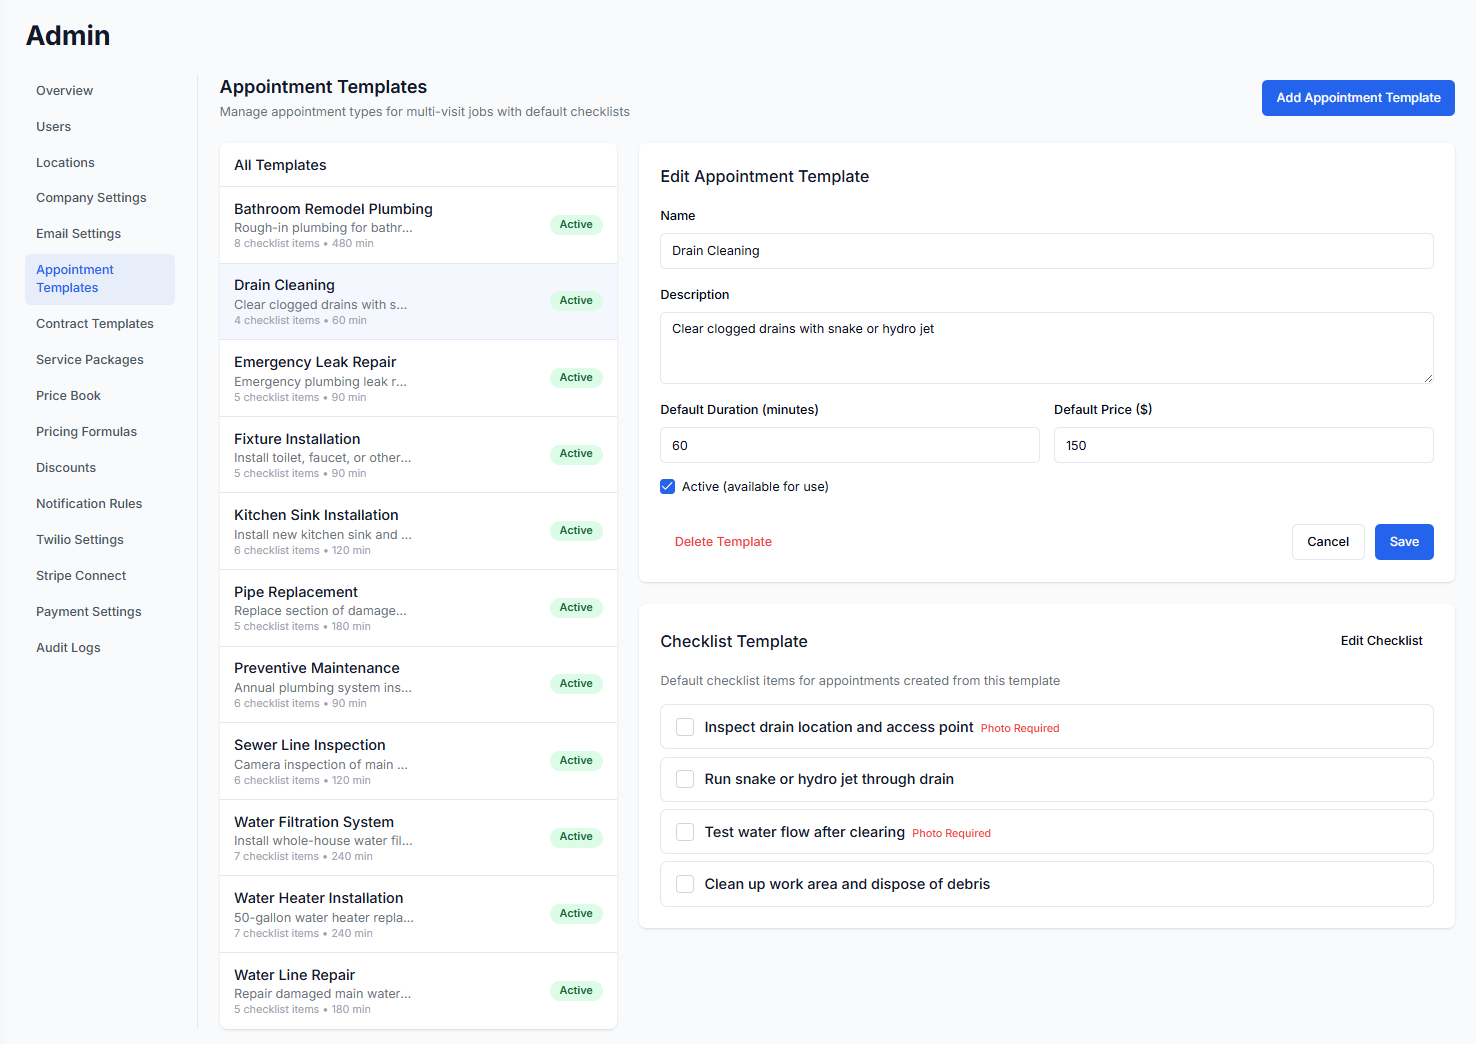
Task: Open Company Settings in sidebar
Action: pyautogui.click(x=100, y=198)
